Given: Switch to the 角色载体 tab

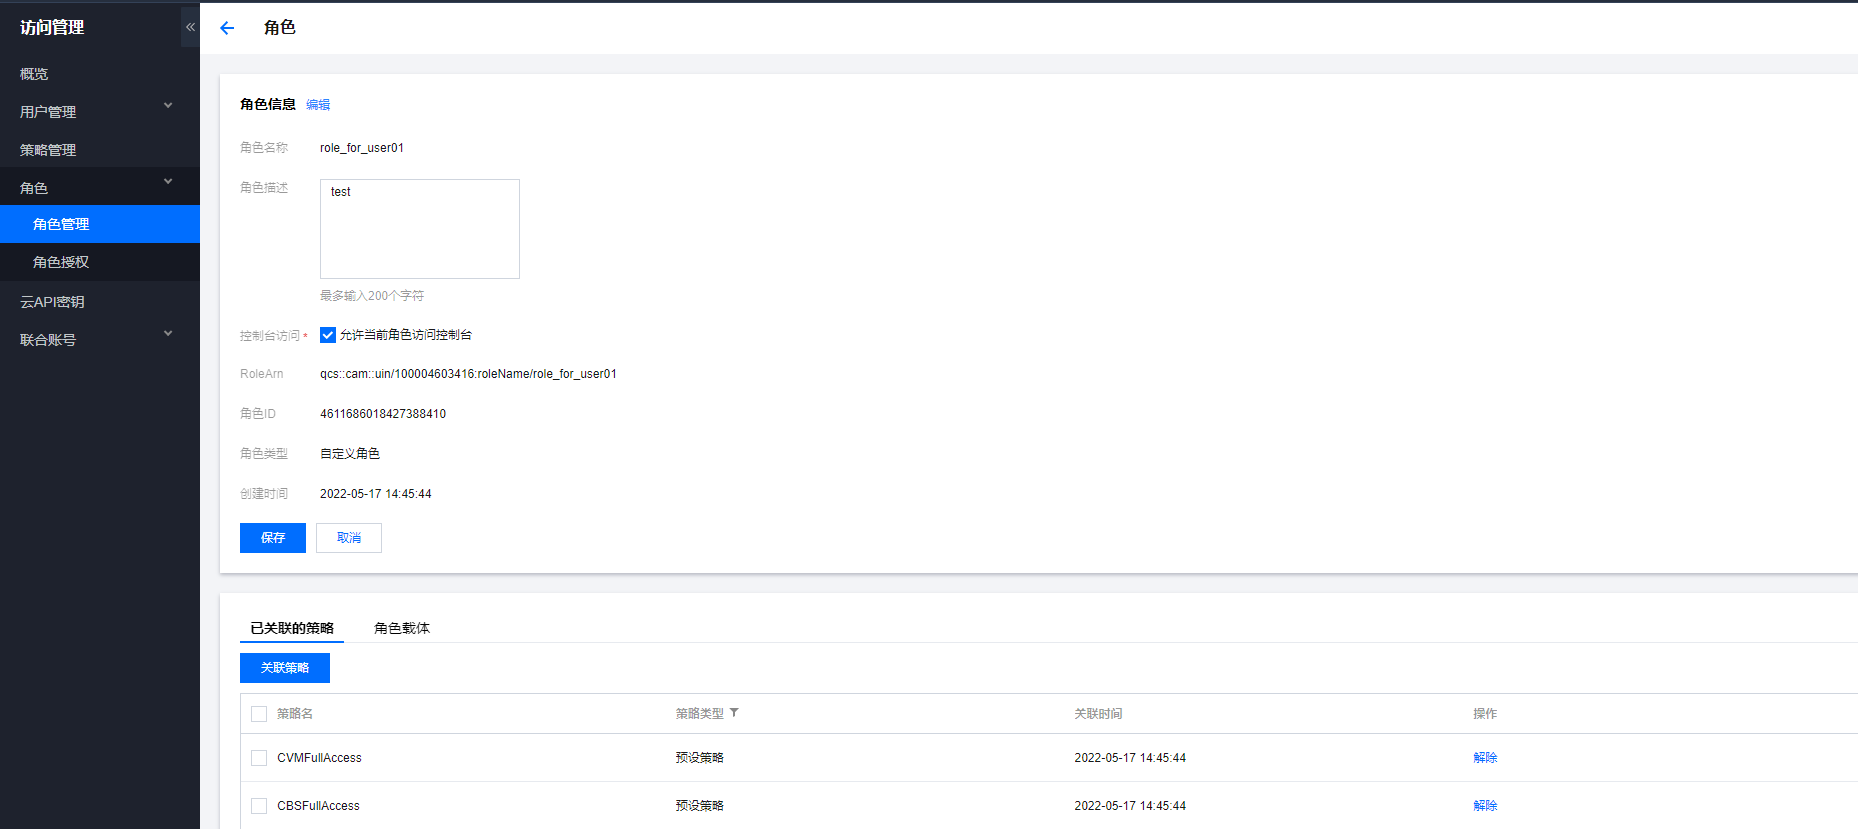Looking at the screenshot, I should (x=402, y=628).
